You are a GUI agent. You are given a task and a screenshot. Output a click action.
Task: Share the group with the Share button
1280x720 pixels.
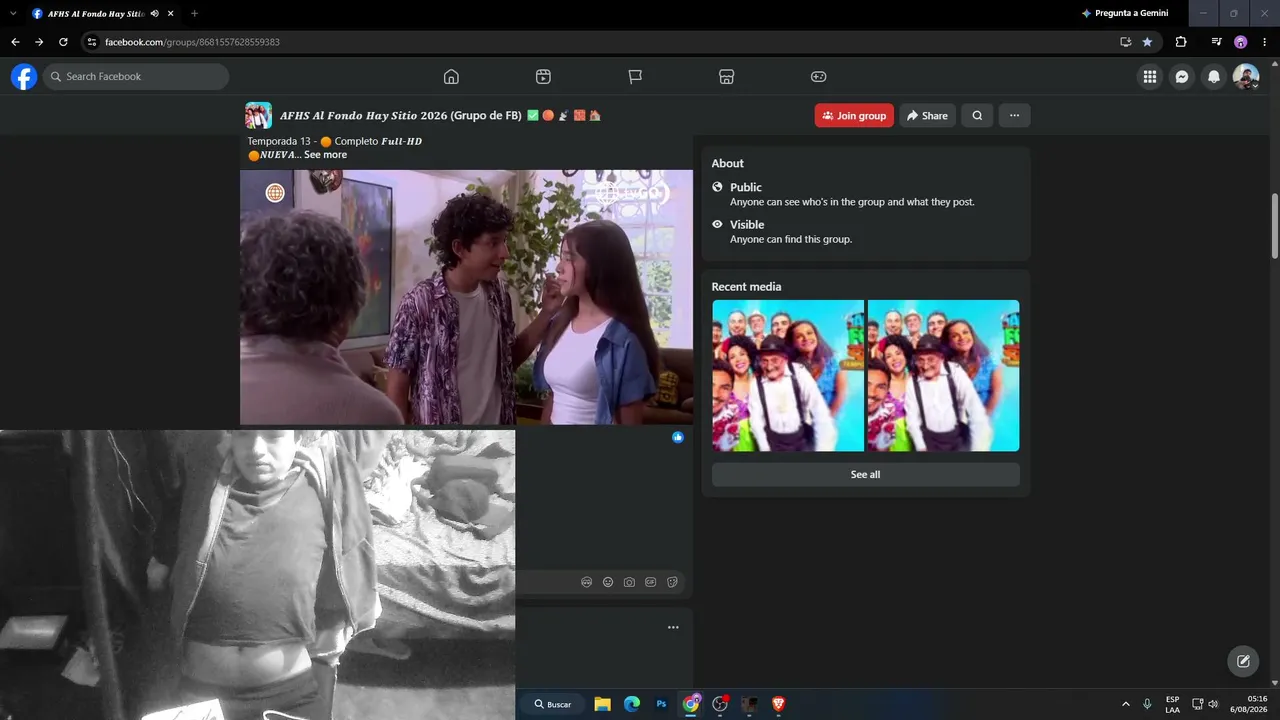tap(927, 116)
